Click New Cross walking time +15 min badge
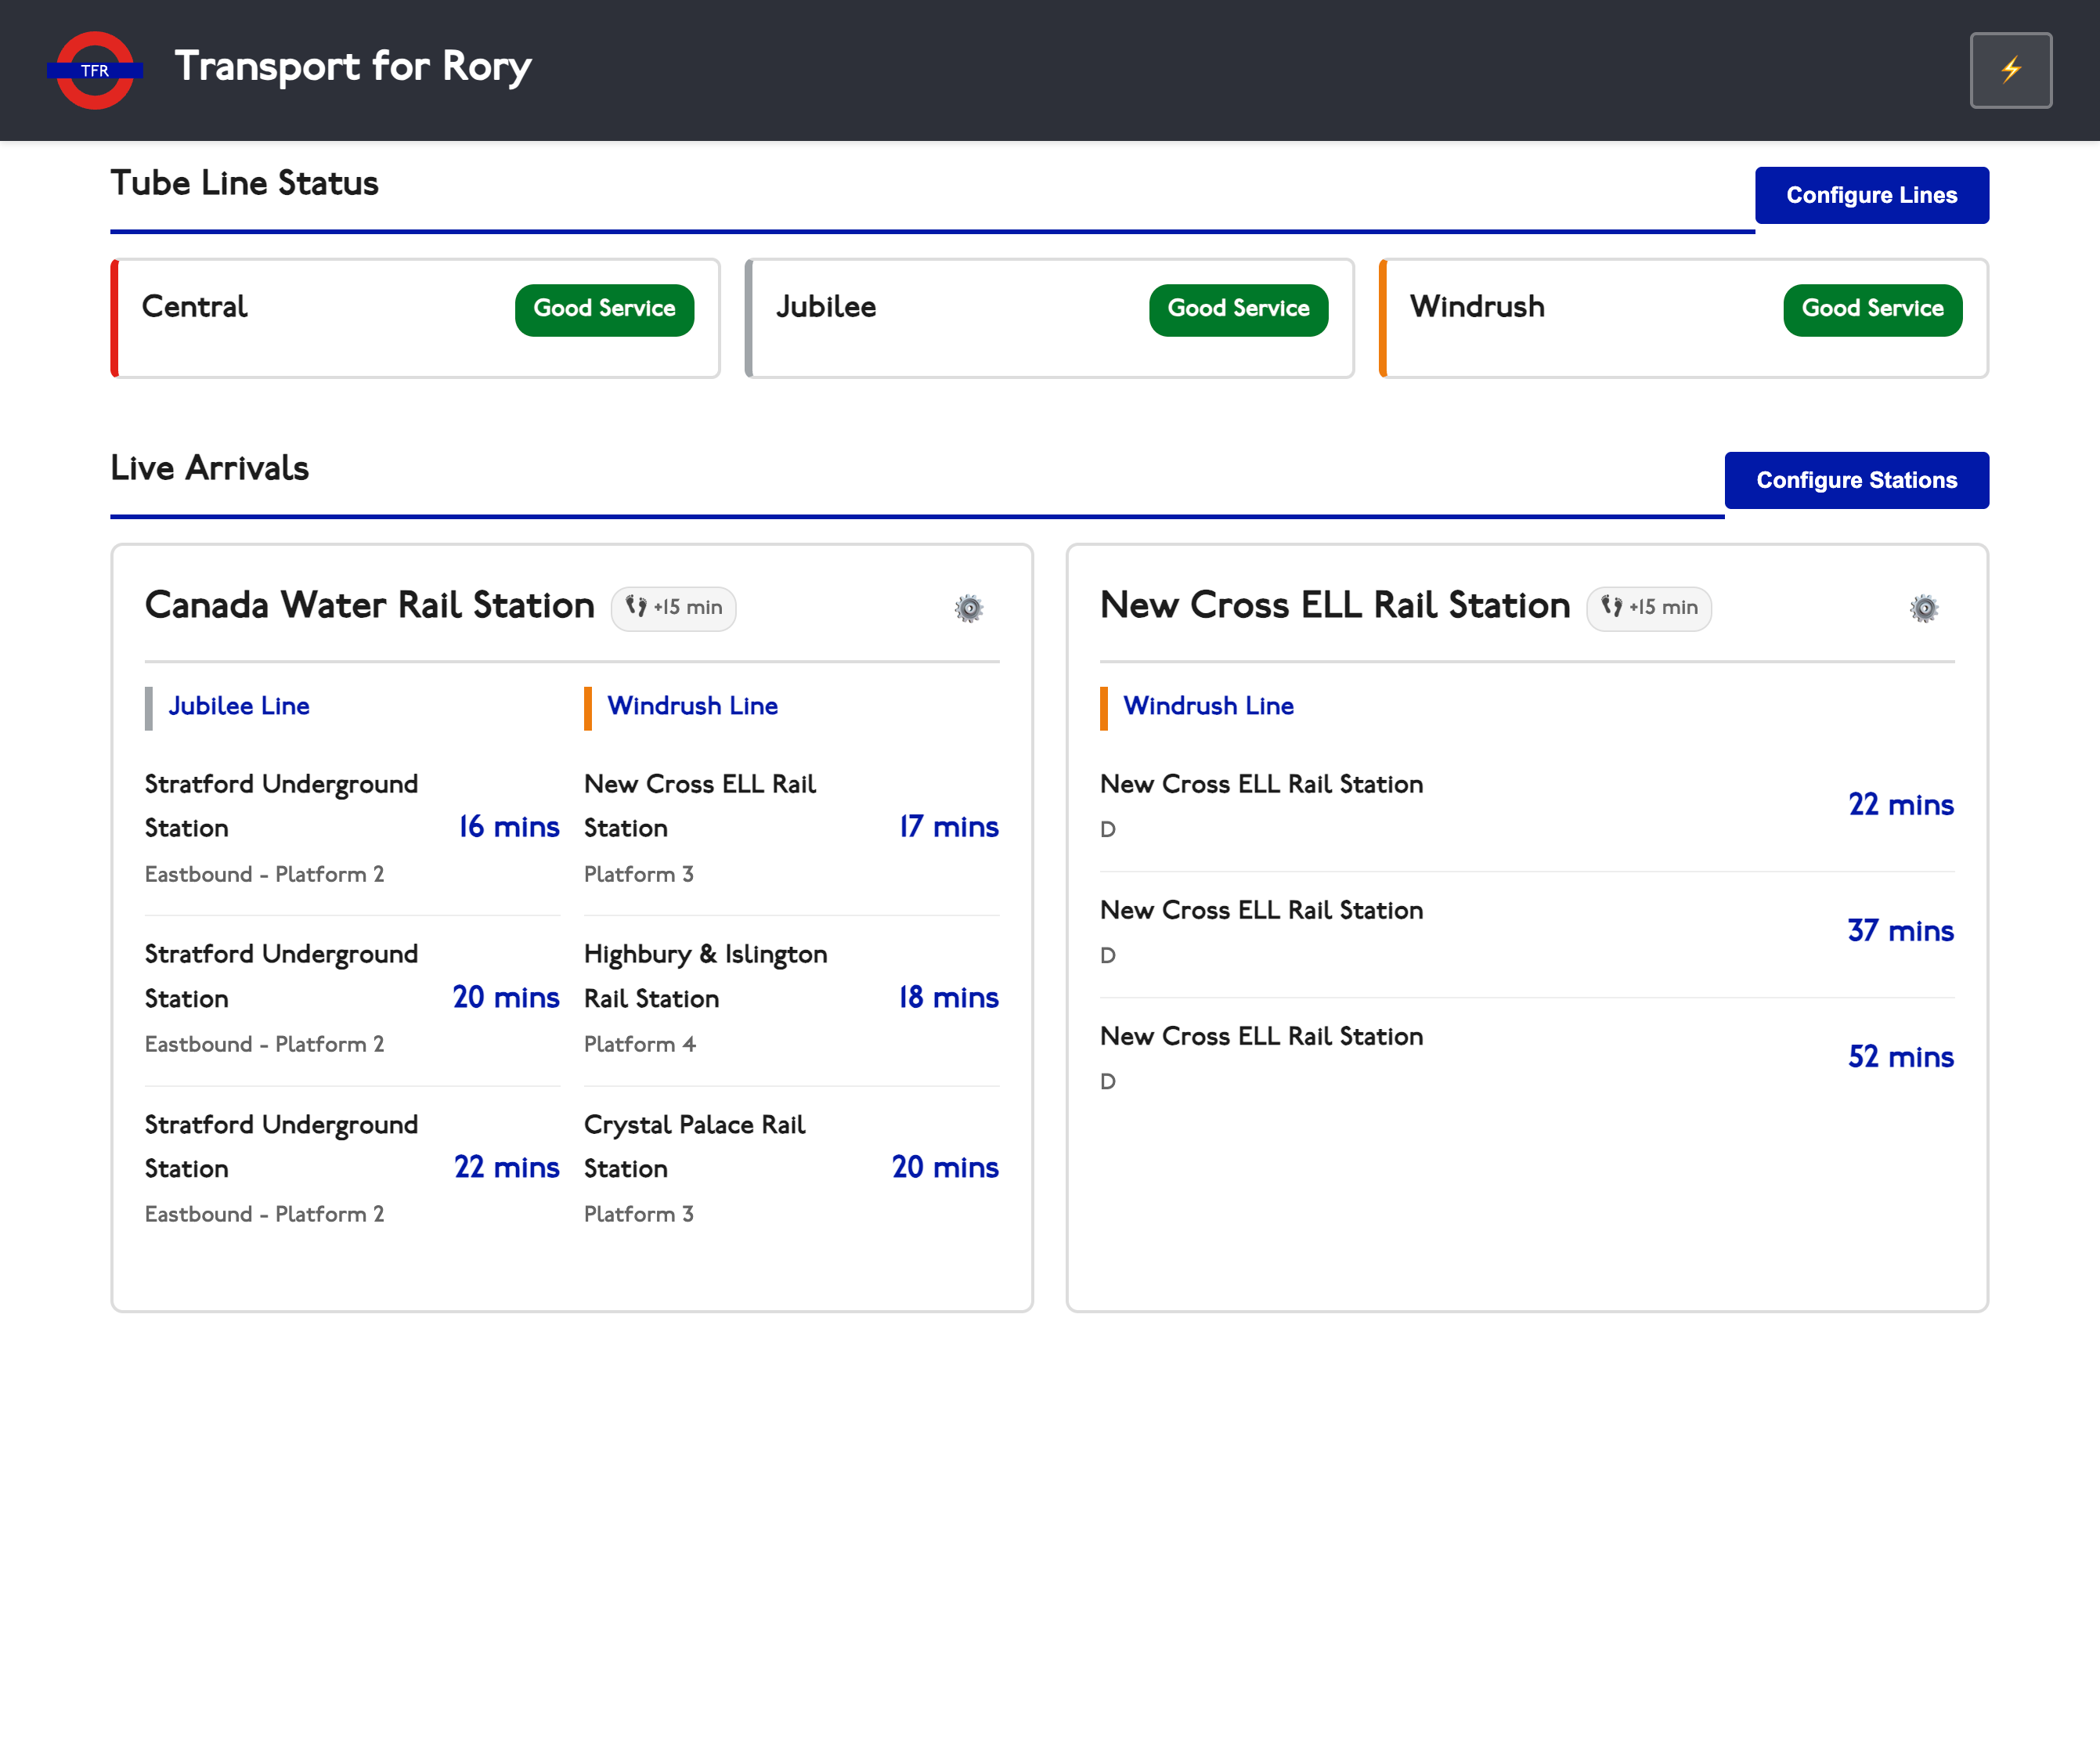The image size is (2100, 1751). 1648,608
